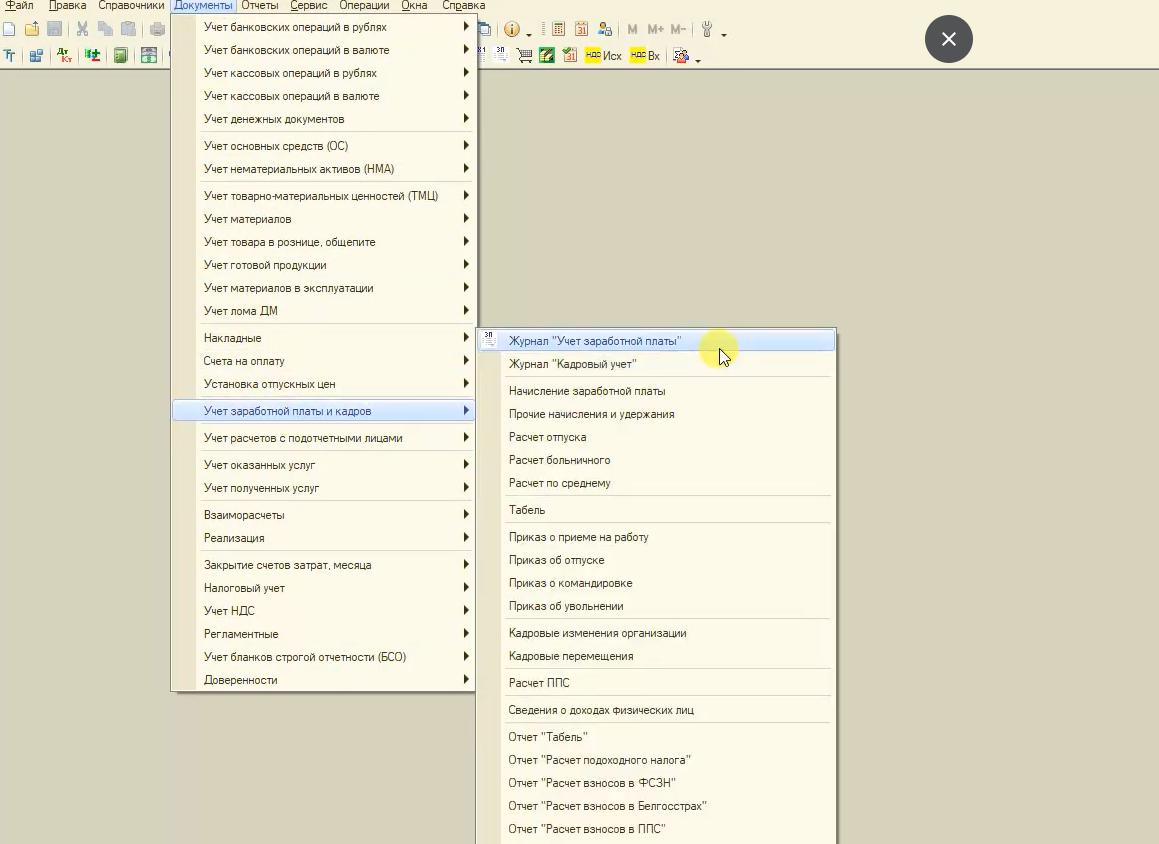The height and width of the screenshot is (844, 1159).
Task: Choose Расчет больничного item
Action: pyautogui.click(x=656, y=460)
